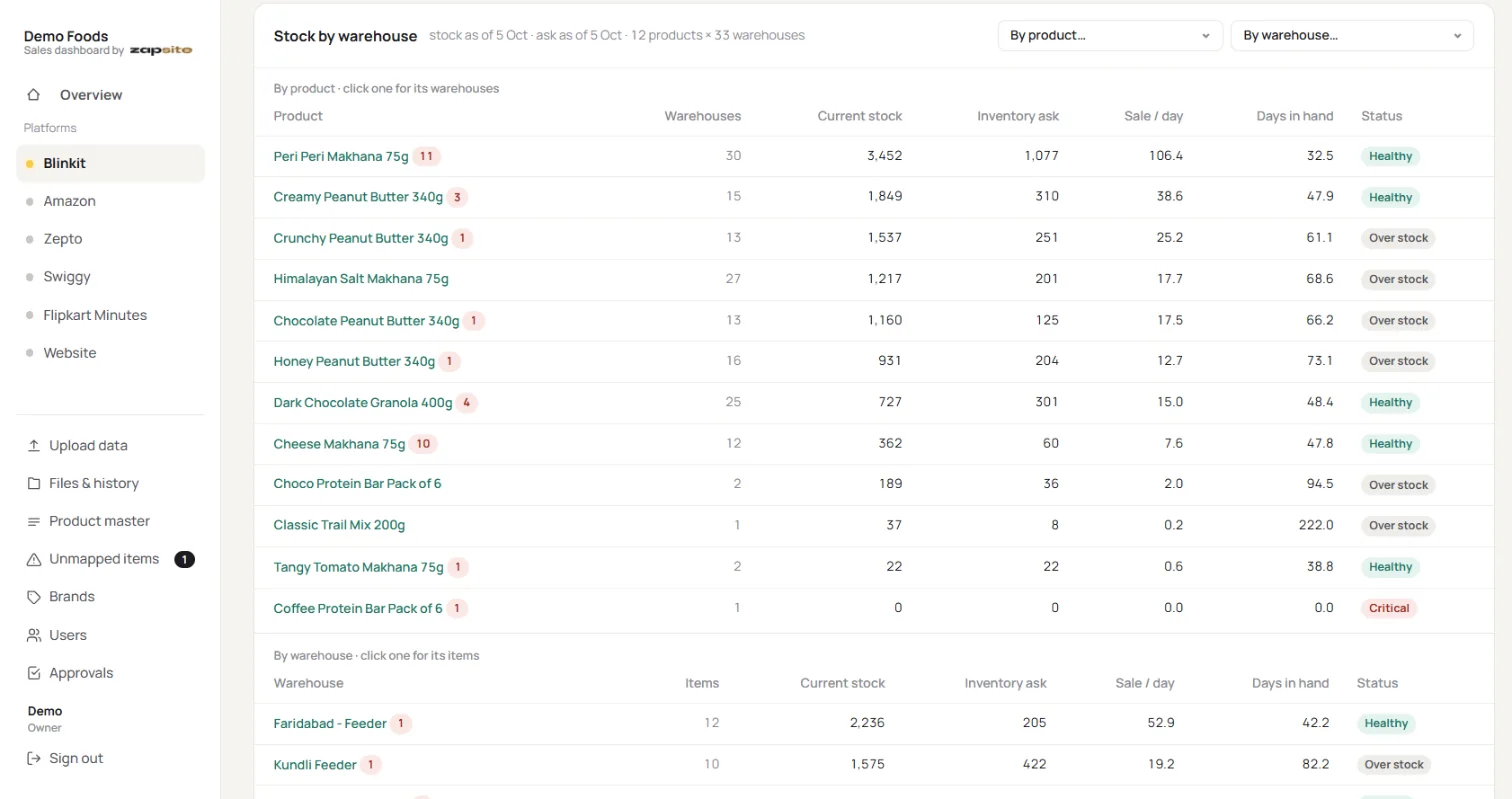Viewport: 1512px width, 799px height.
Task: Click the Unmapped items warning icon
Action: coord(34,559)
